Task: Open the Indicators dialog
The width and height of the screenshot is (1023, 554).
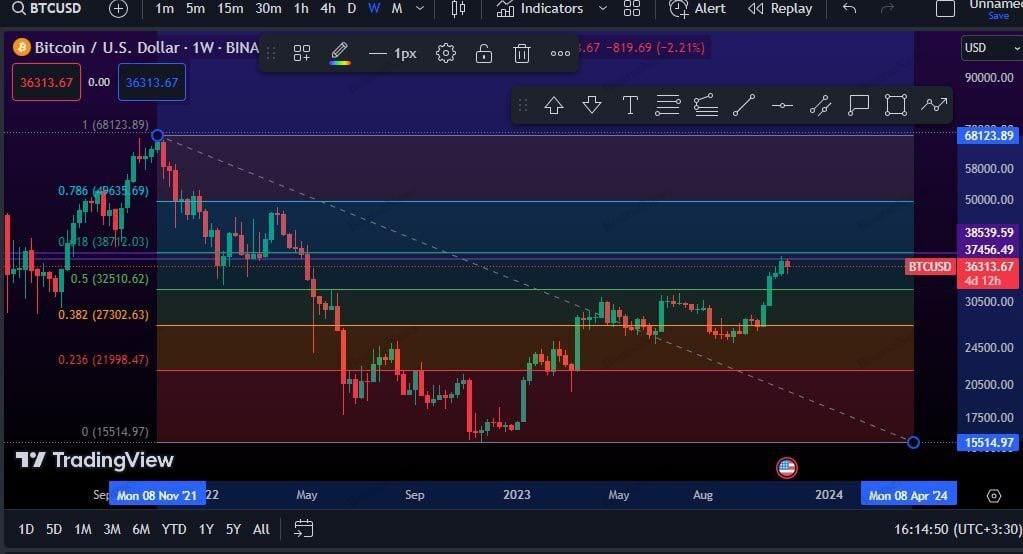Action: click(540, 8)
